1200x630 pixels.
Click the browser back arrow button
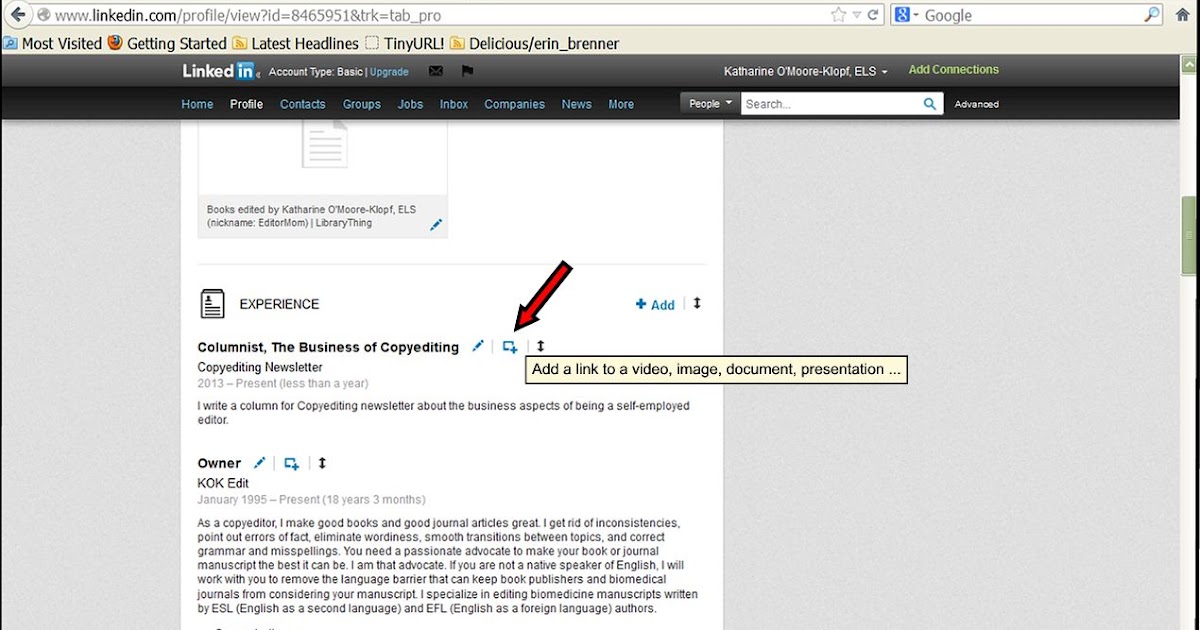pos(17,15)
